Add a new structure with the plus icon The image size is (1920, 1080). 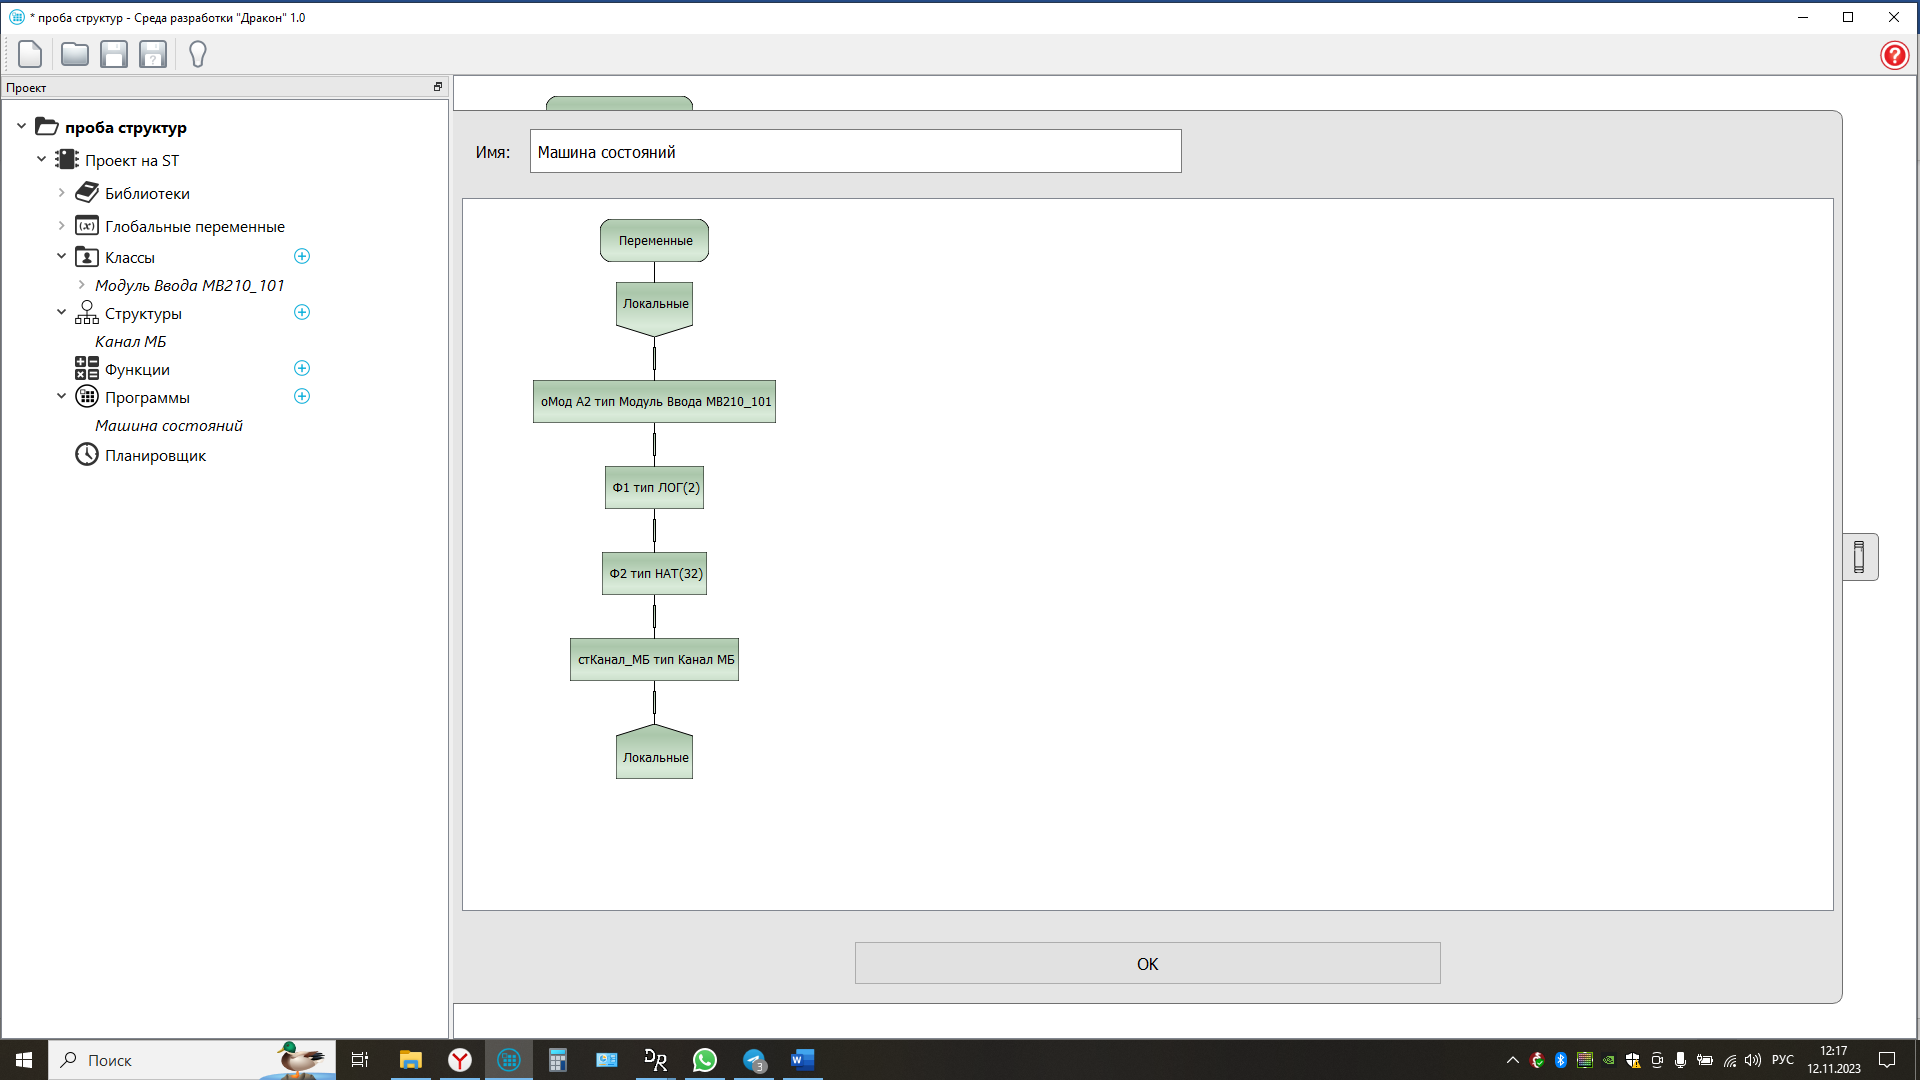tap(302, 313)
